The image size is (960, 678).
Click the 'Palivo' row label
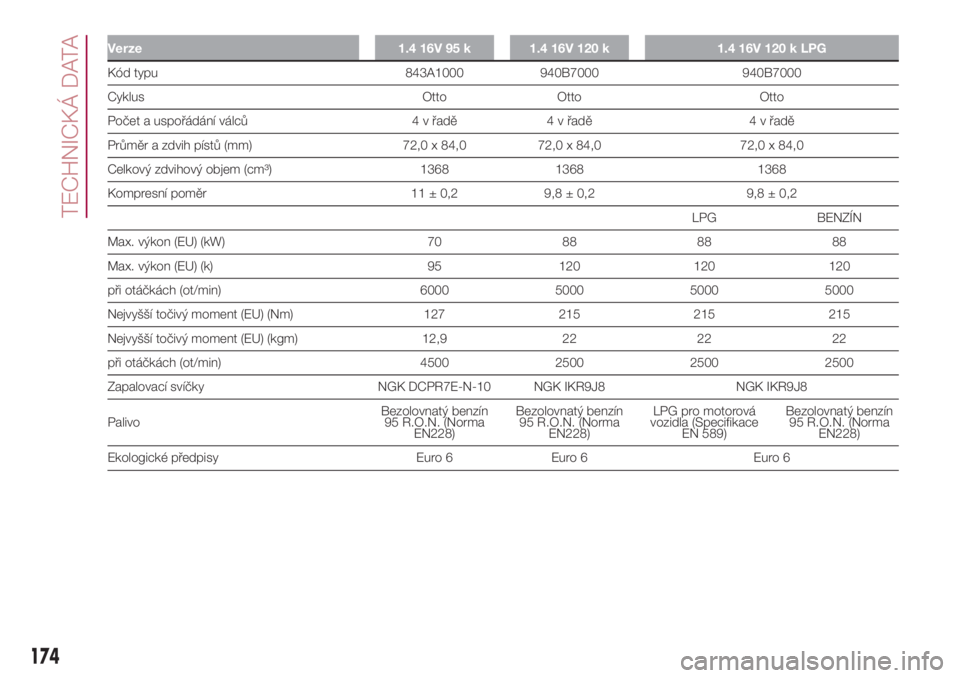click(x=123, y=423)
